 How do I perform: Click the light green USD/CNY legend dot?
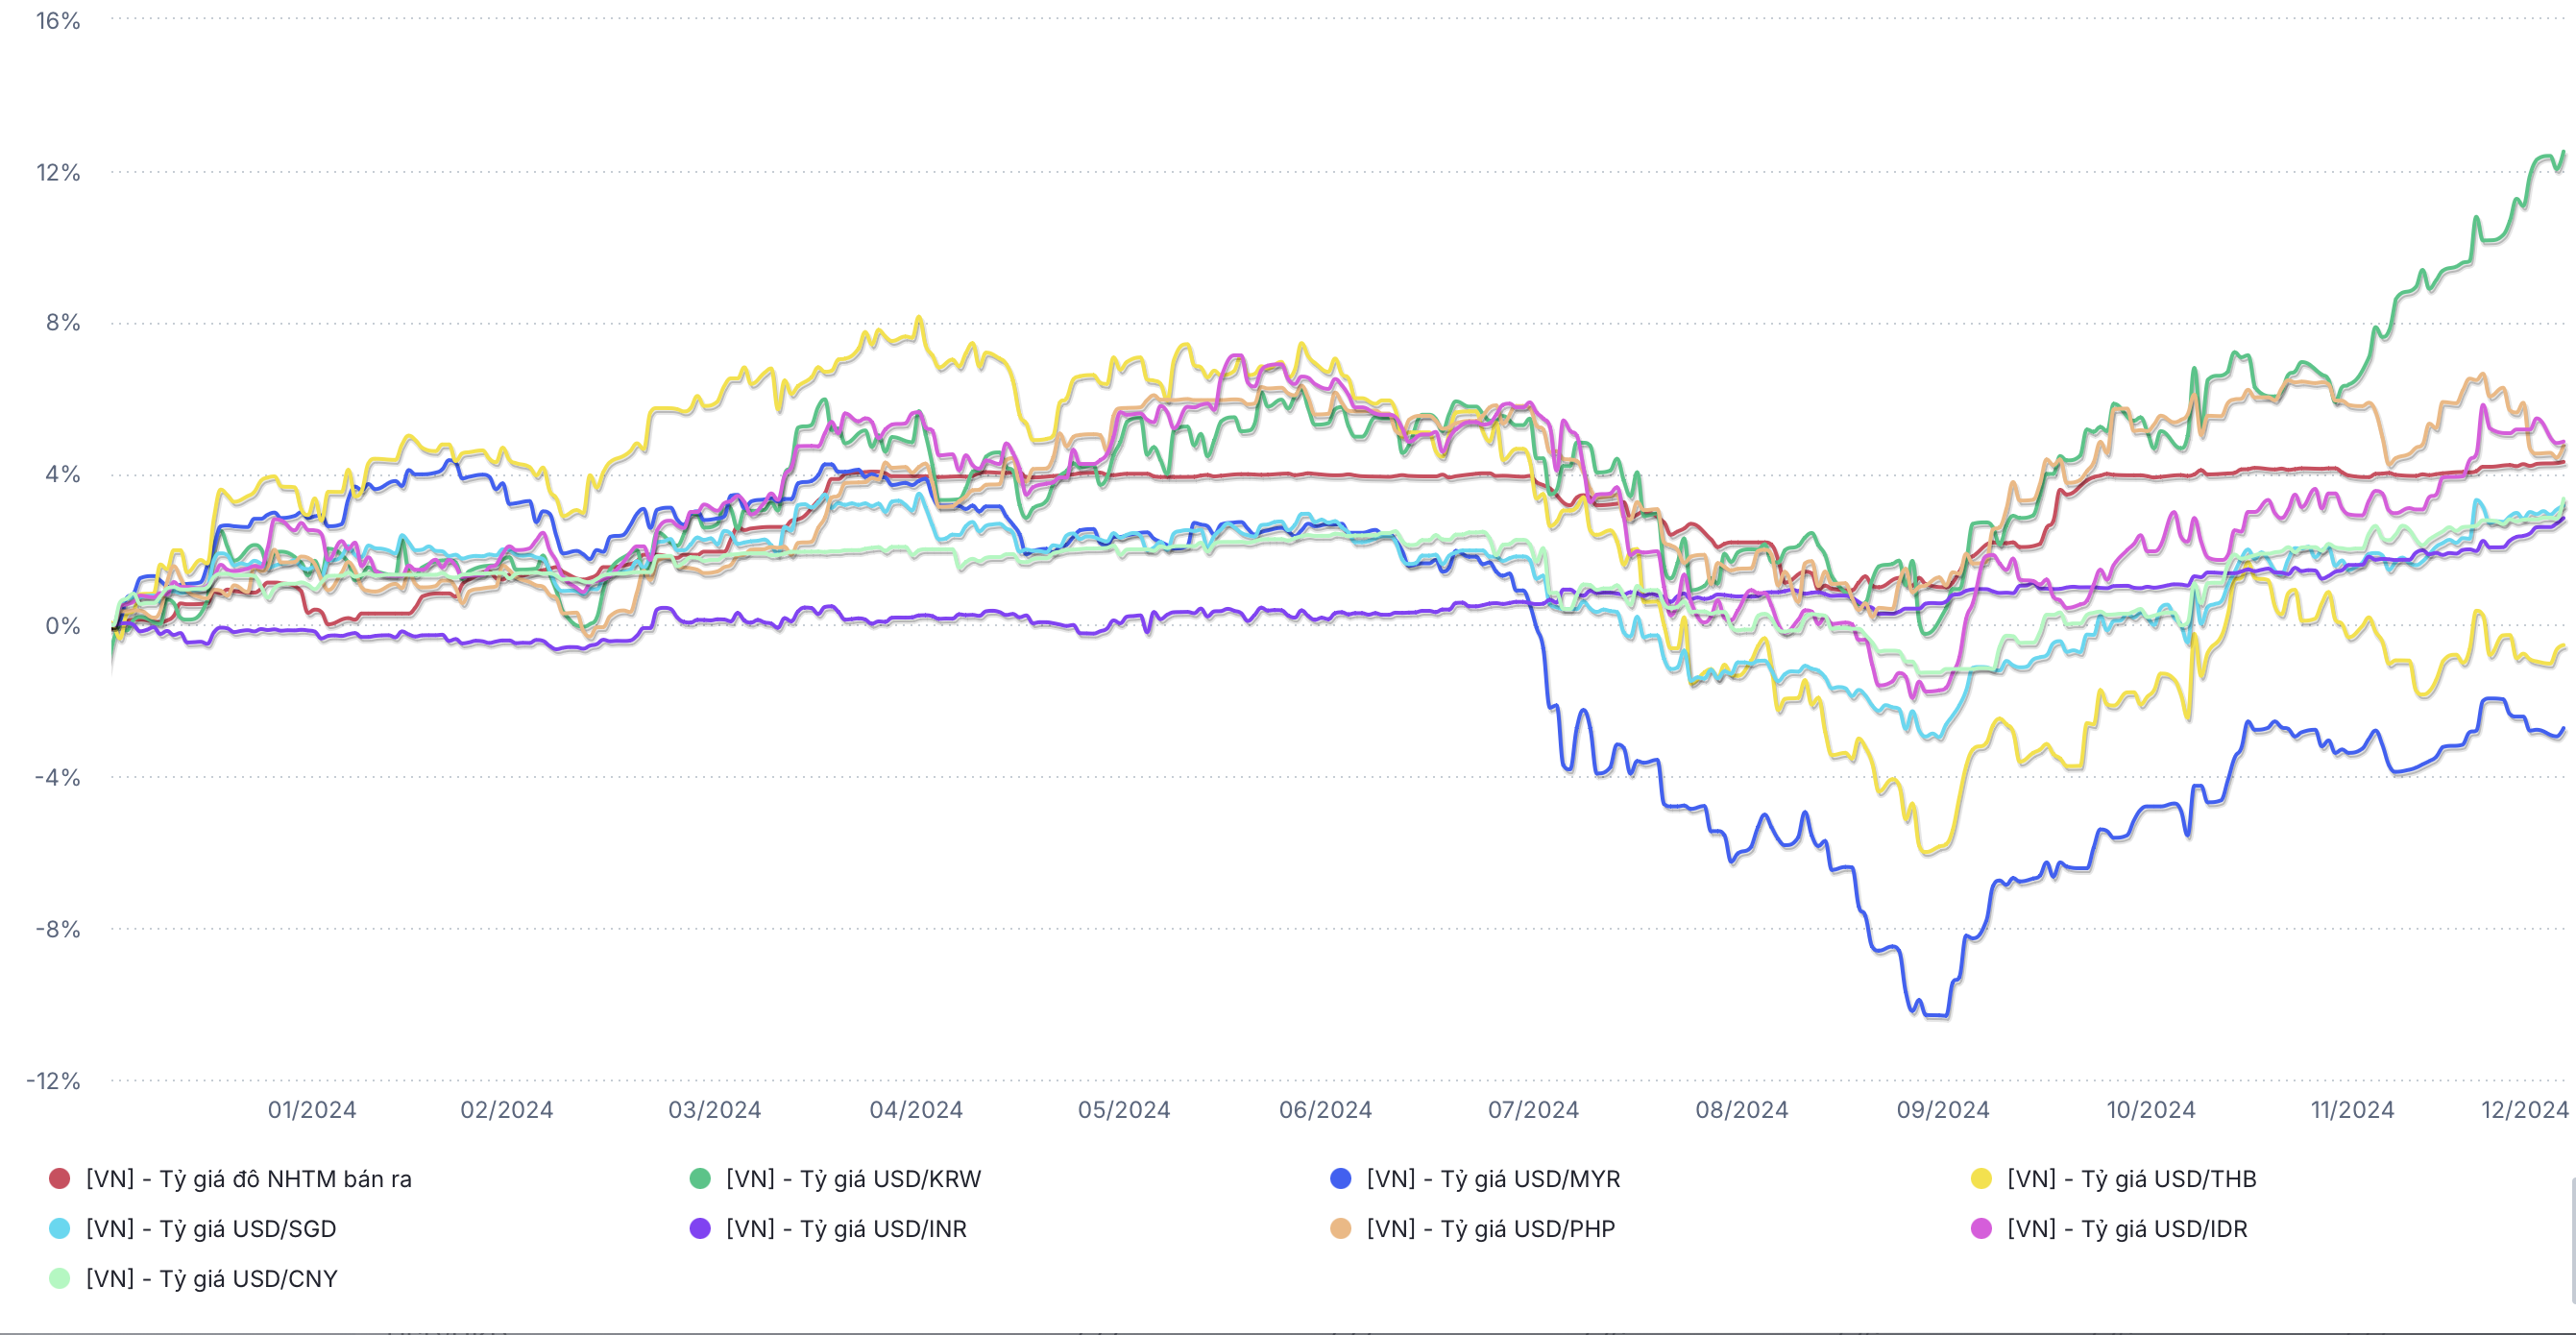pyautogui.click(x=60, y=1278)
